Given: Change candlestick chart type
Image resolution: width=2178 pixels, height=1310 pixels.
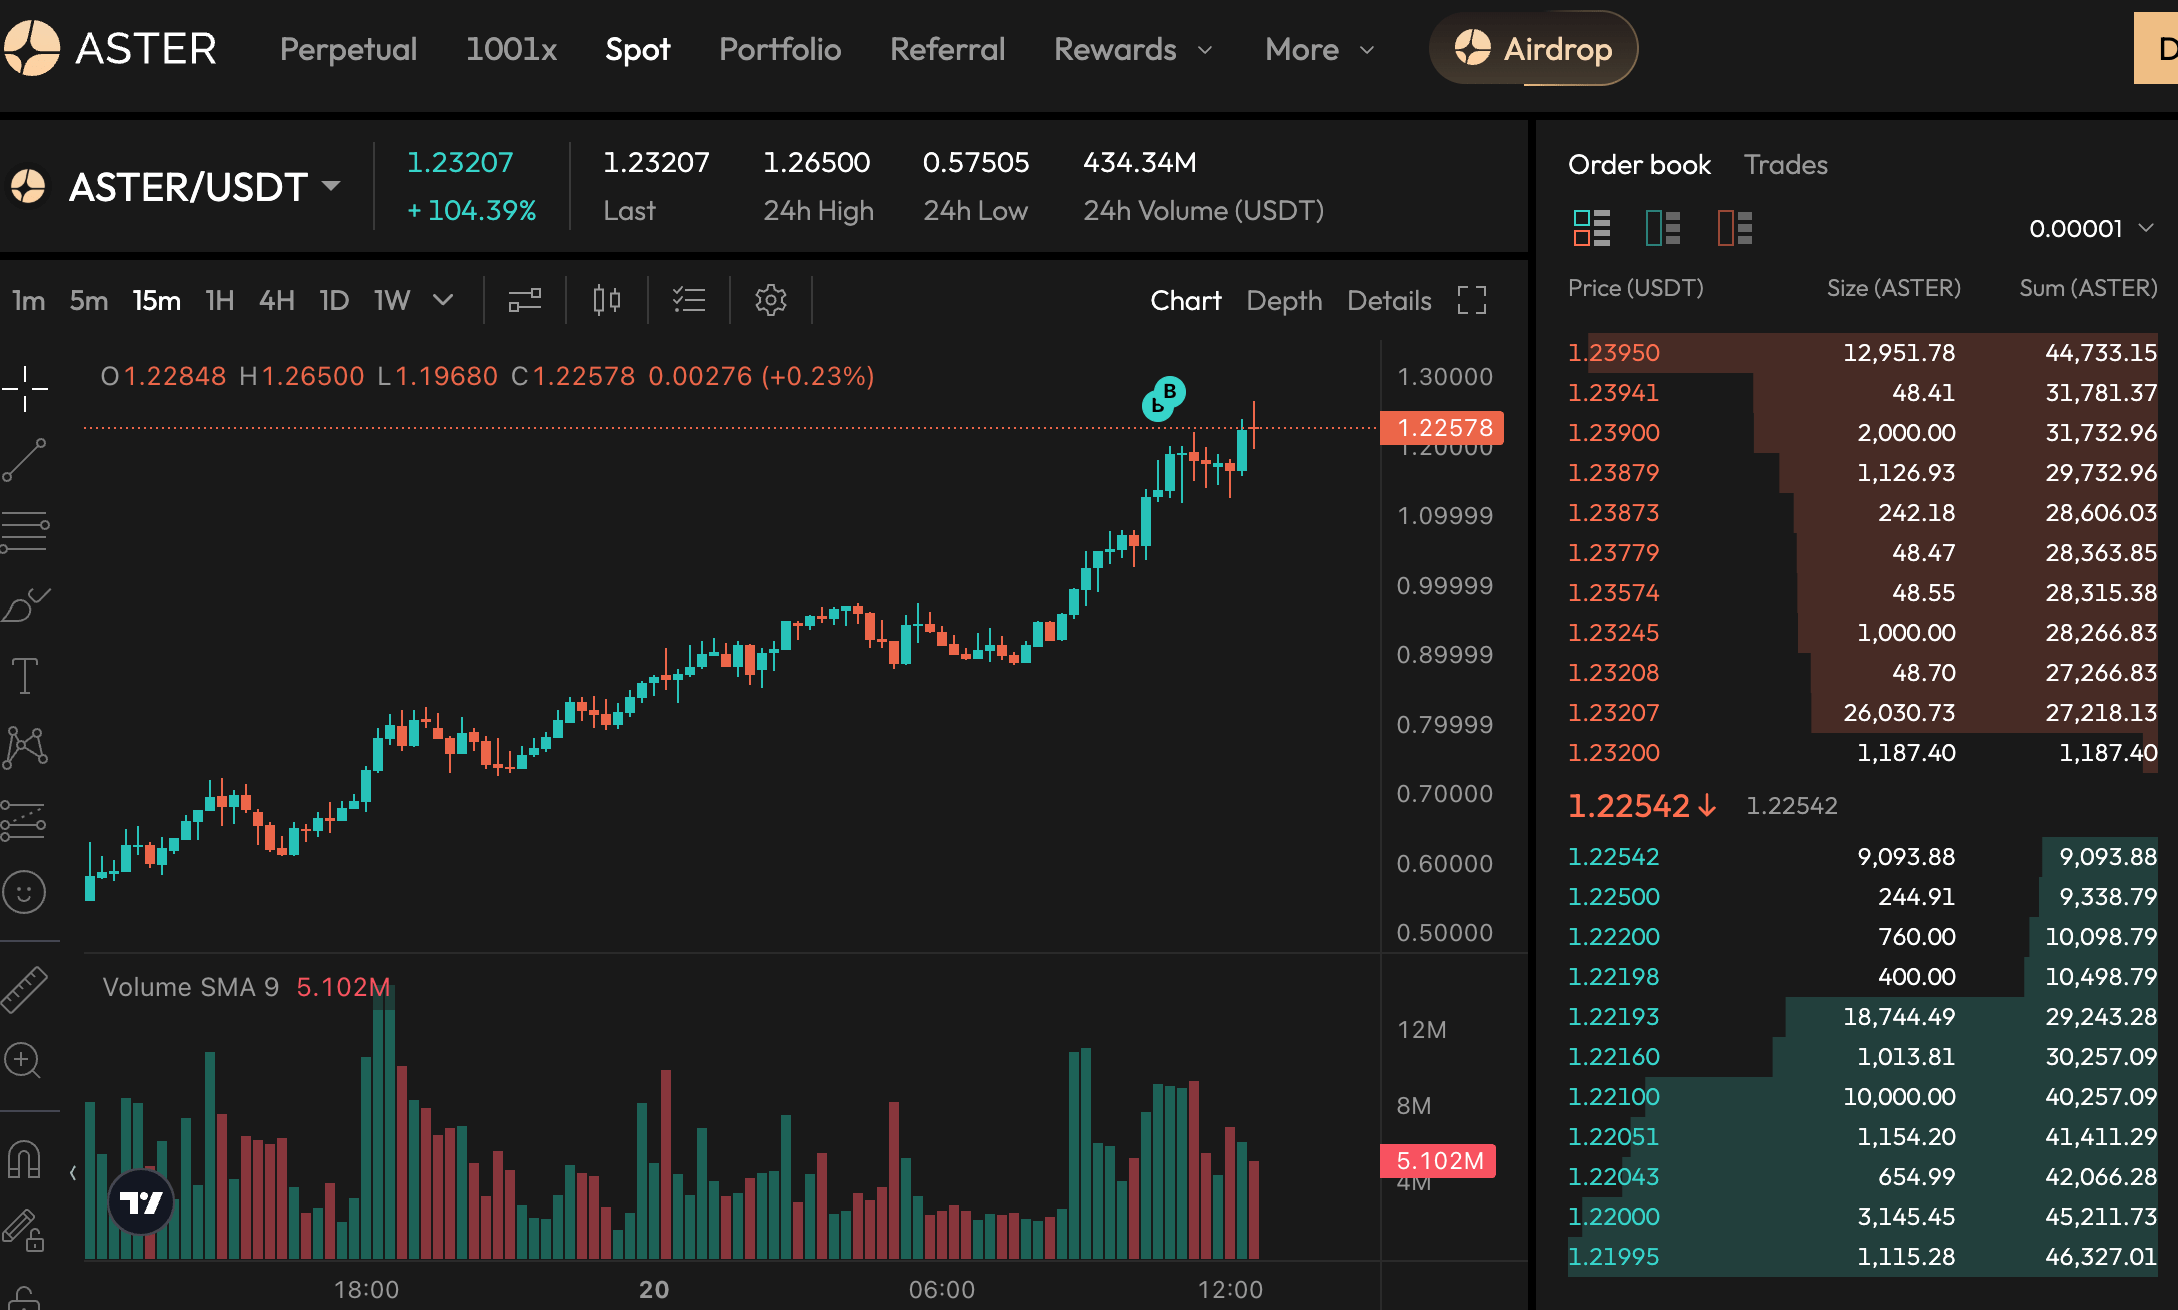Looking at the screenshot, I should click(607, 300).
